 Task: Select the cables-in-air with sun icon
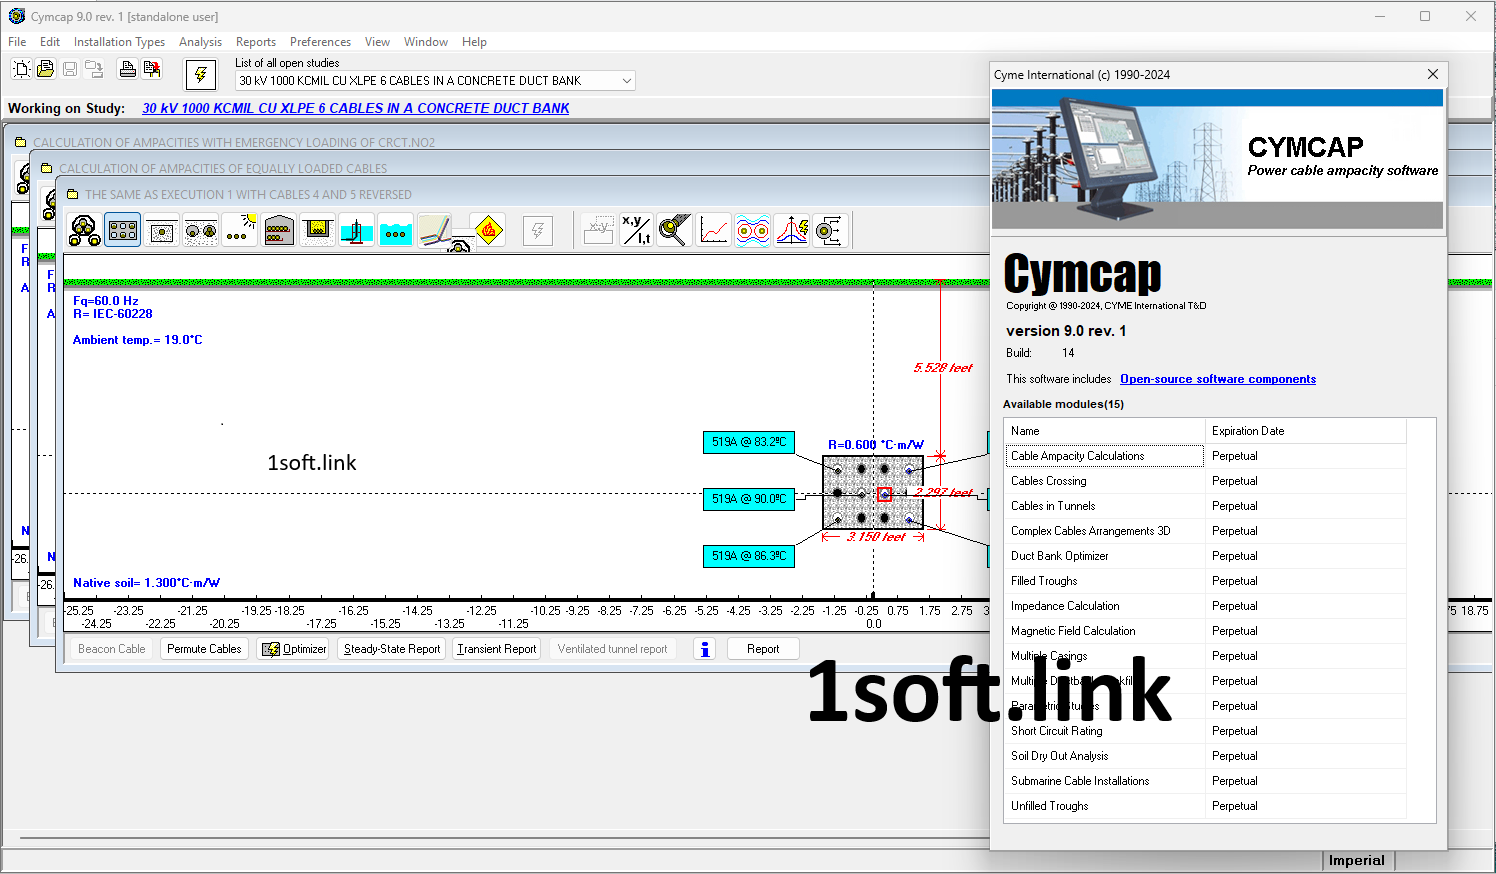(x=240, y=231)
